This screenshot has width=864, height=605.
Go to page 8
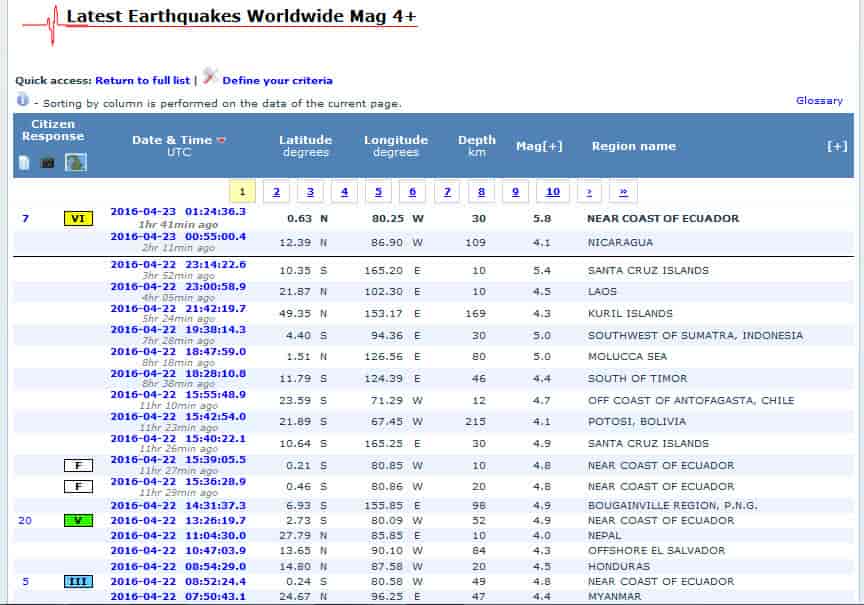coord(481,192)
